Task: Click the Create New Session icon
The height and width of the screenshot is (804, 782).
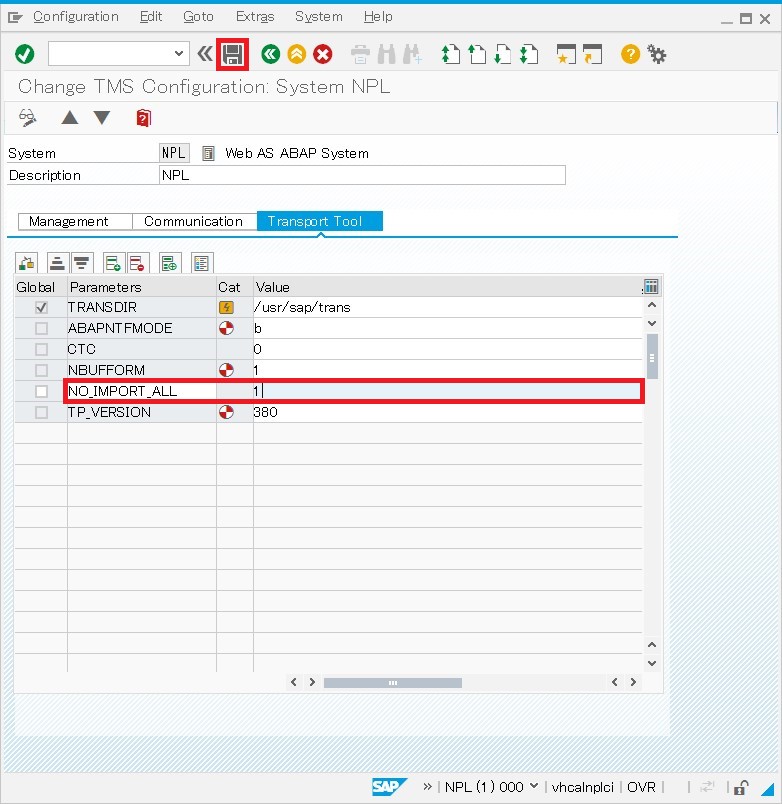Action: [x=566, y=54]
